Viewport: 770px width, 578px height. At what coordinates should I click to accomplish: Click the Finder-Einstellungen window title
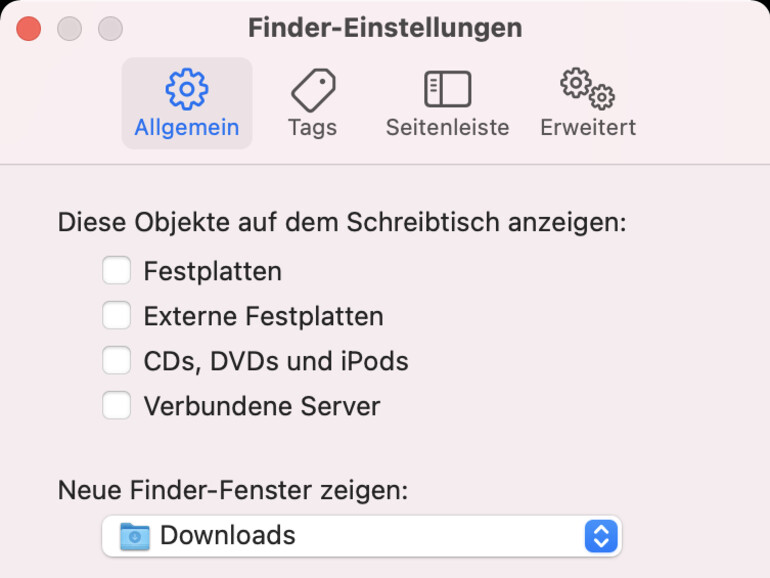384,28
